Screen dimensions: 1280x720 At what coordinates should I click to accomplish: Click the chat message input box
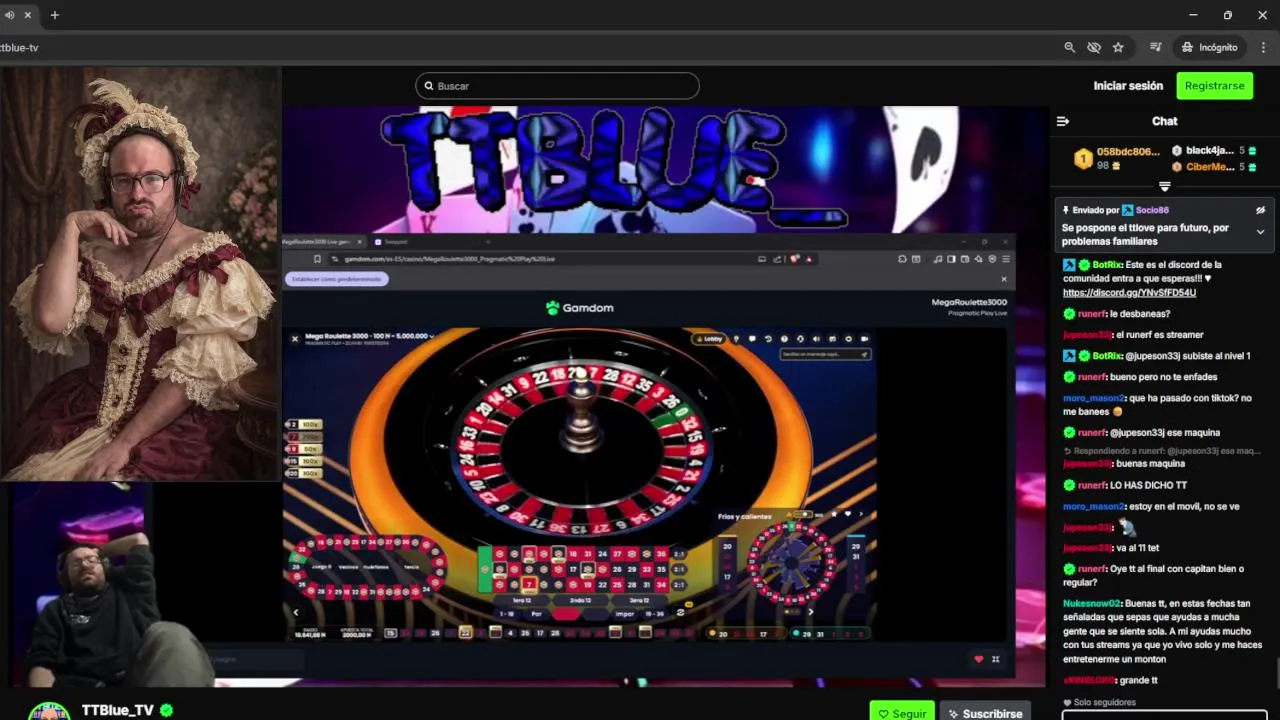tap(1164, 714)
